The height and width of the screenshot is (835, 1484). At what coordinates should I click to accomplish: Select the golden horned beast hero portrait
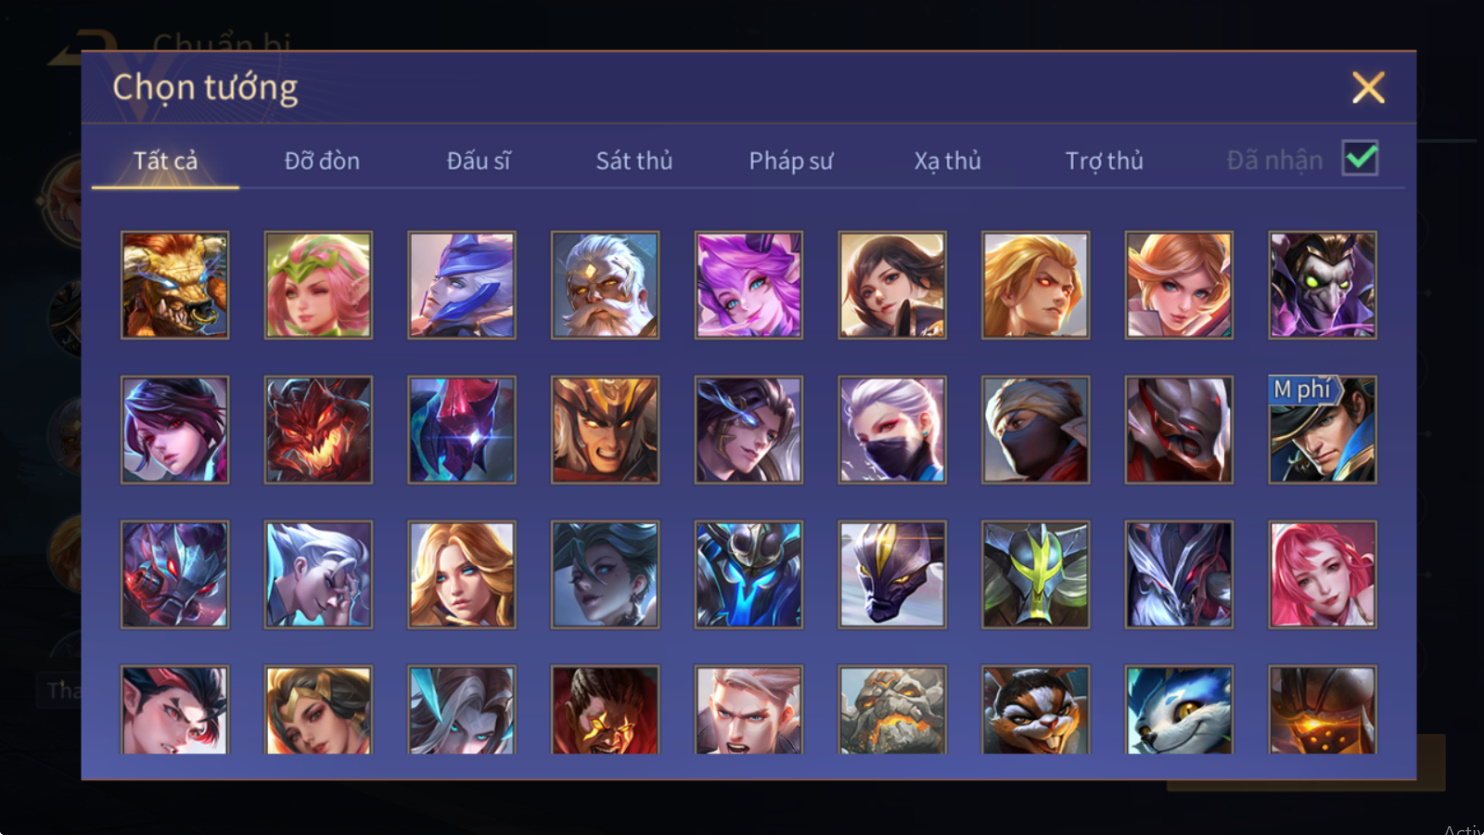coord(175,285)
